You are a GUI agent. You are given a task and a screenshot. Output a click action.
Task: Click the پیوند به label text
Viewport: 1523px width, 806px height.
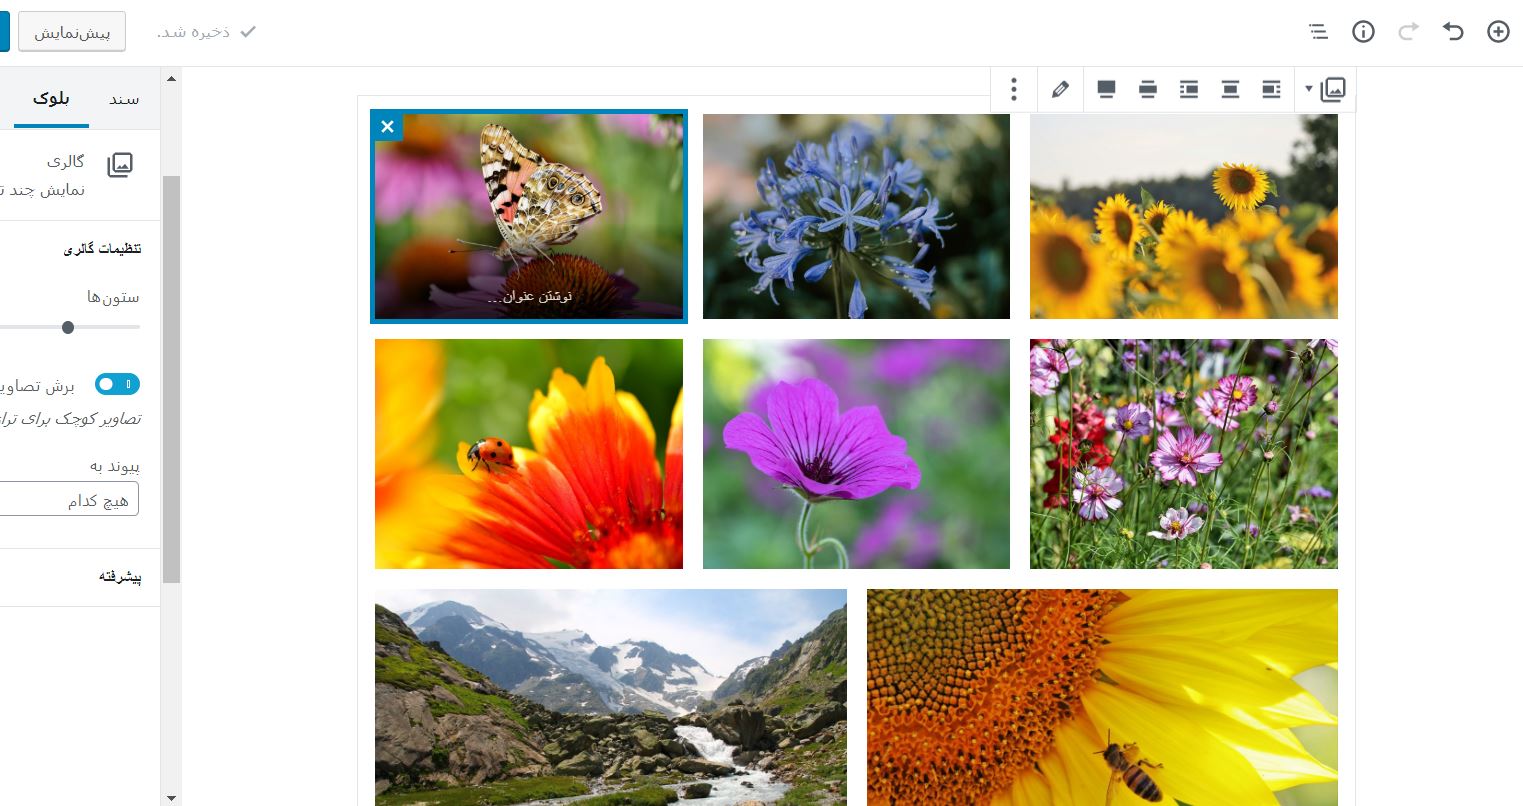115,465
